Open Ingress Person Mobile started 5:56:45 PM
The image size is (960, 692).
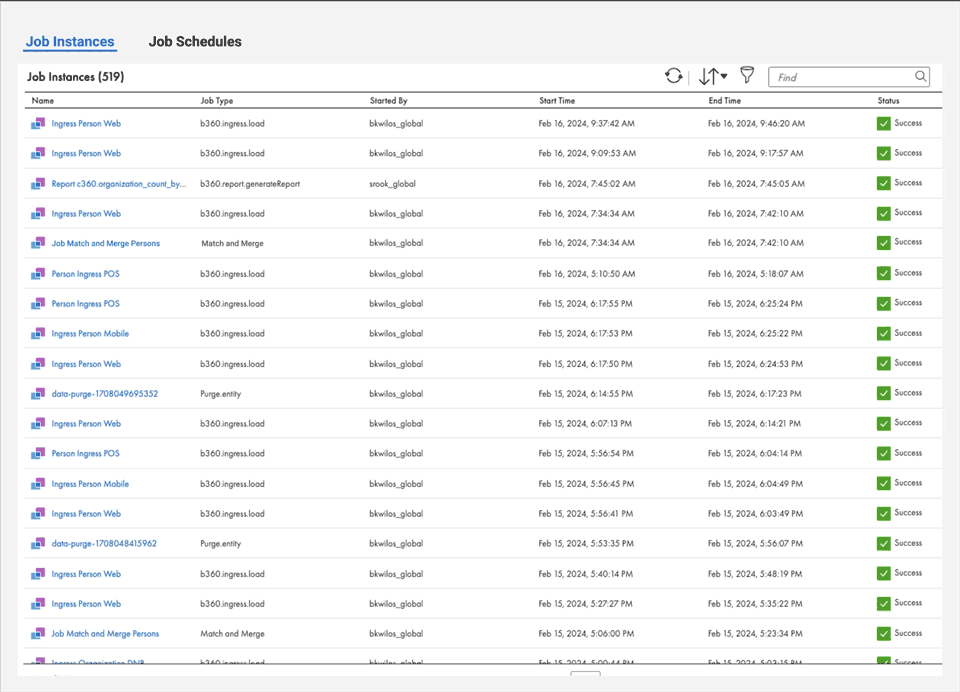(90, 484)
